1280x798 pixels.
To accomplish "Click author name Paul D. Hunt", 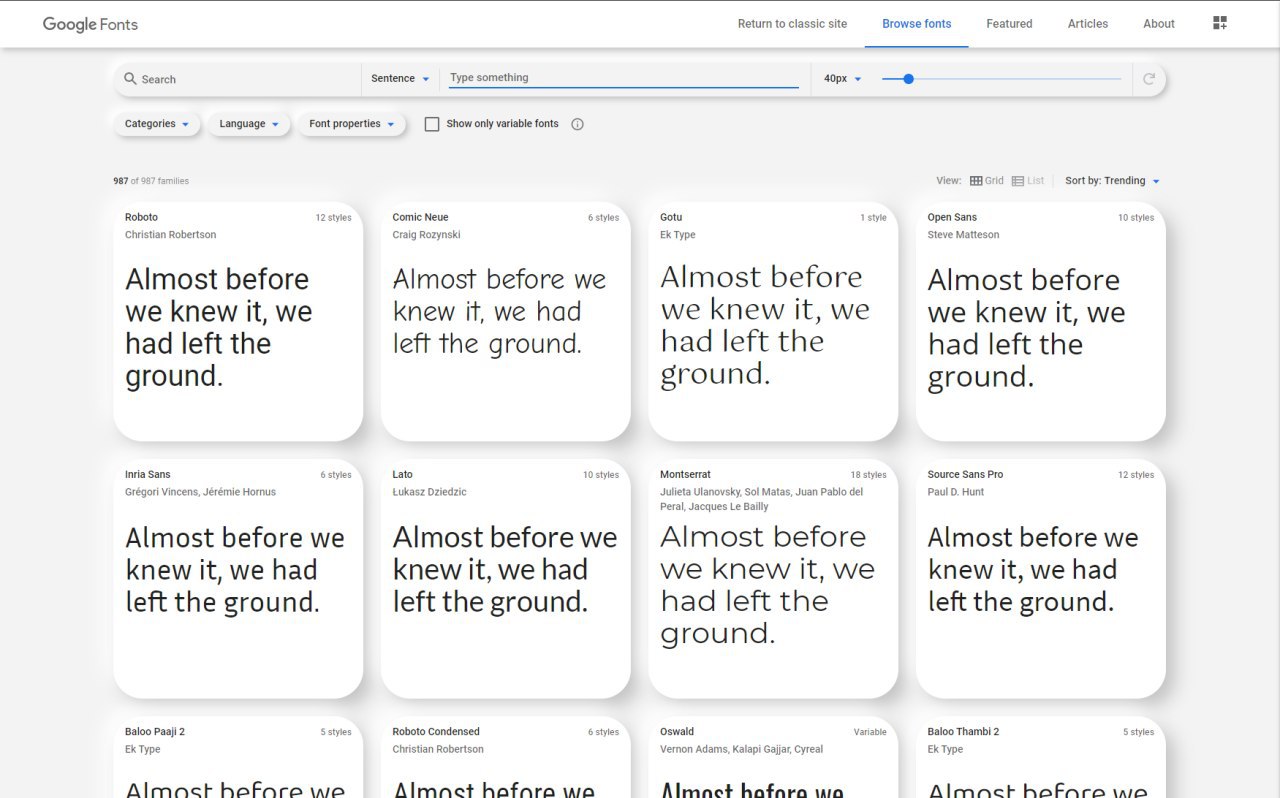I will (x=955, y=492).
